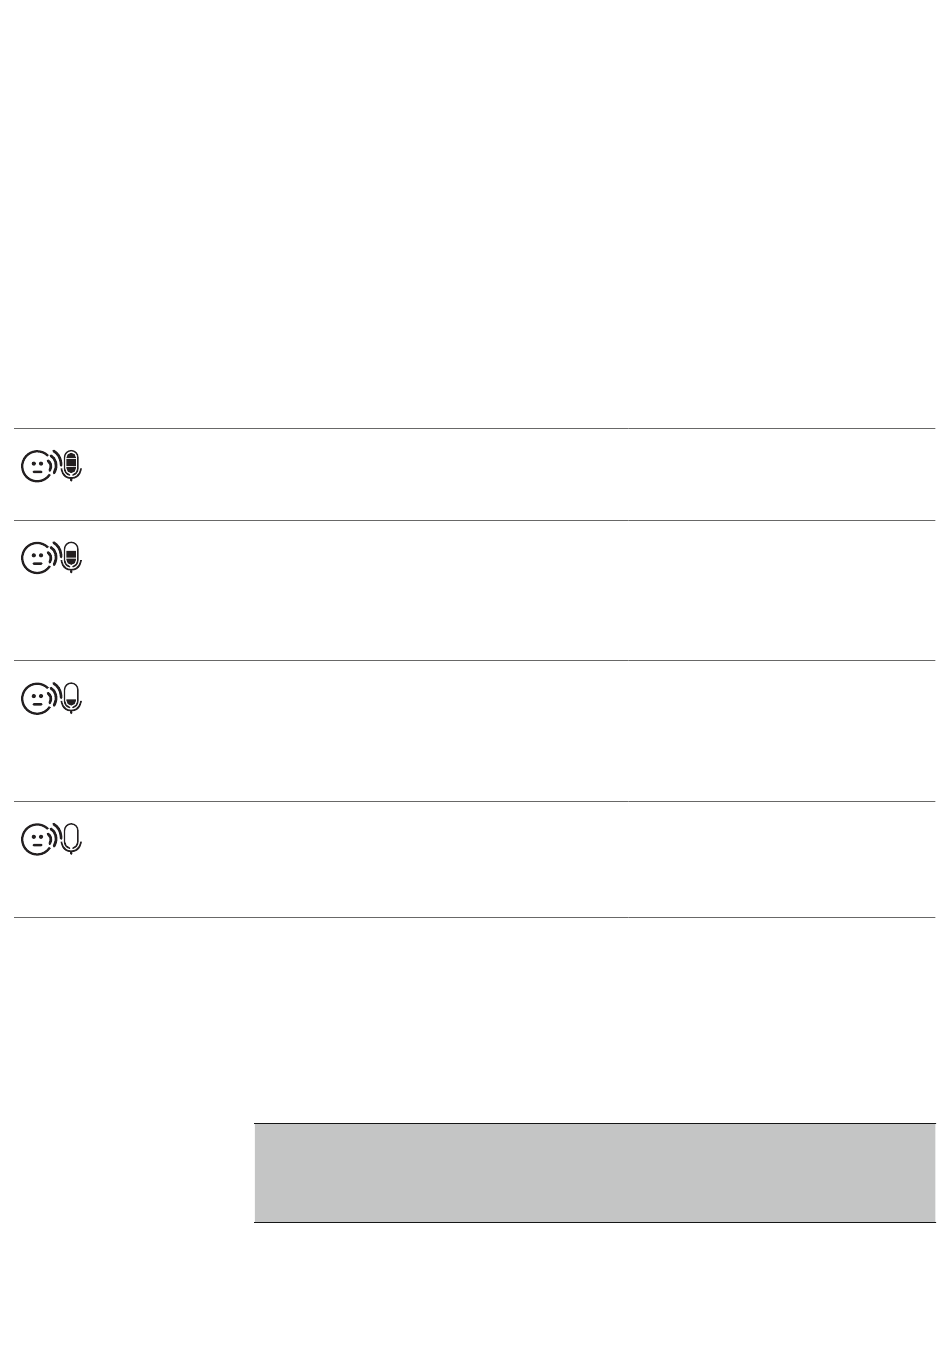This screenshot has height=1364, width=950.
Task: Click the divider line below the empty microphone row
Action: click(474, 917)
